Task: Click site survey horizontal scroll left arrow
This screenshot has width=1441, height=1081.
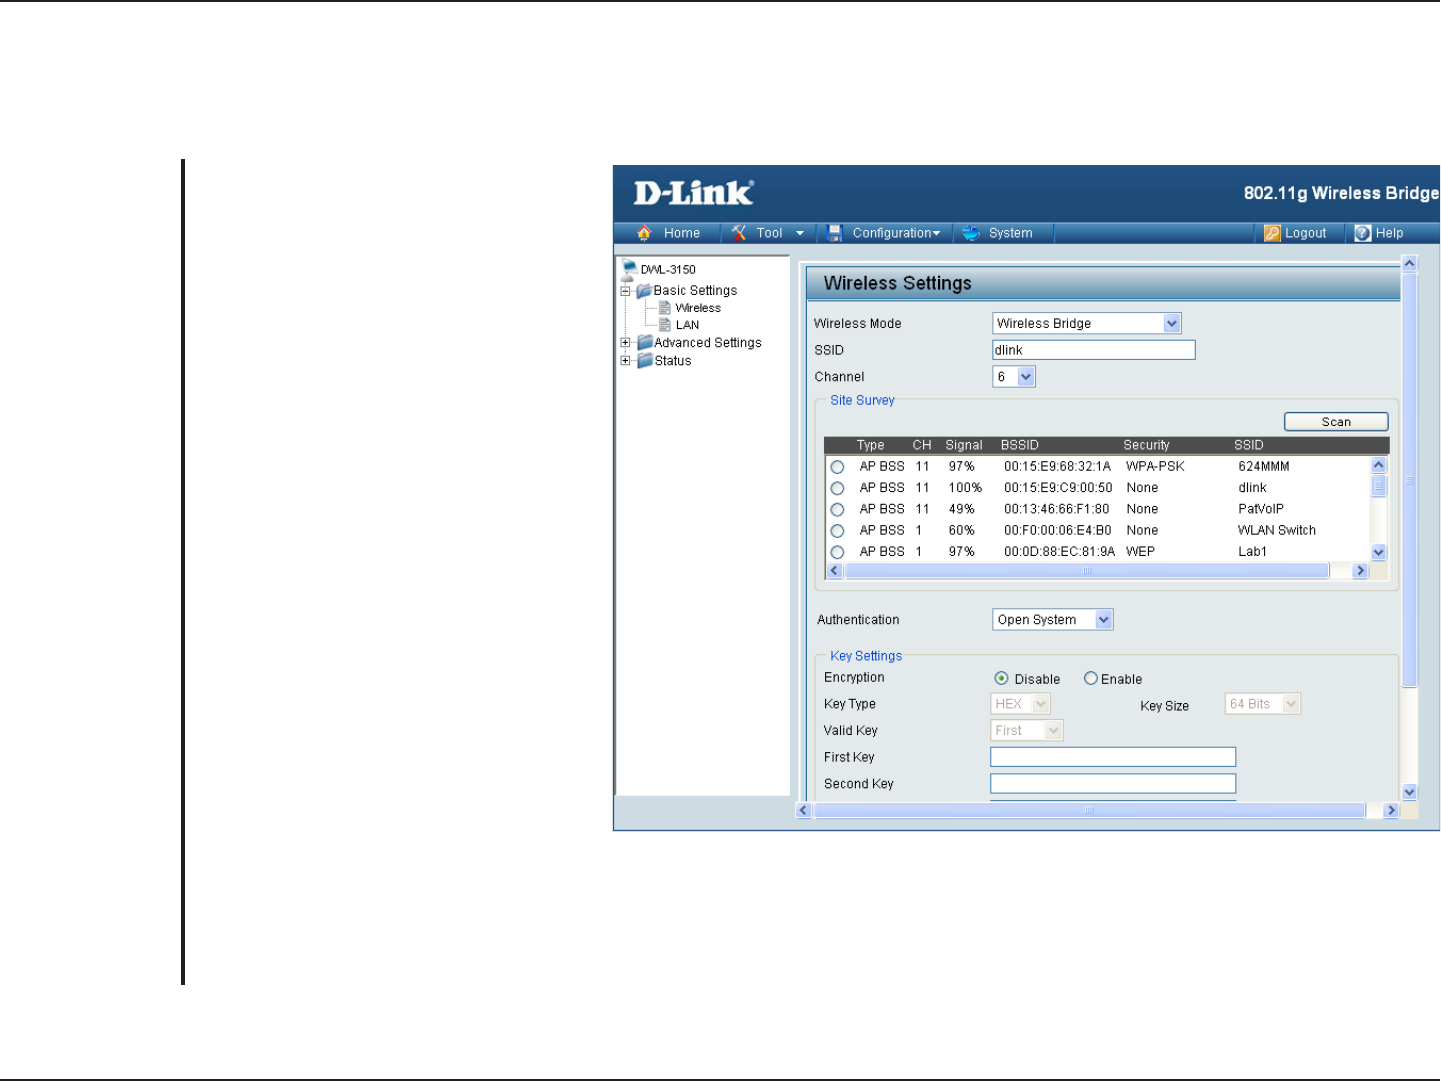Action: click(x=835, y=571)
